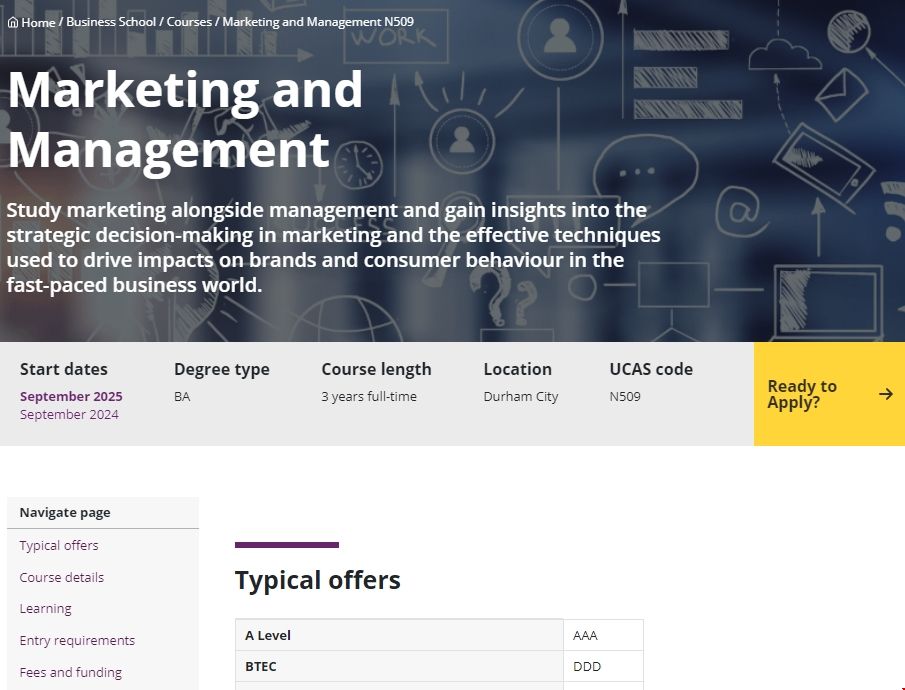Jump to Fees and funding section
The image size is (905, 690).
[71, 672]
